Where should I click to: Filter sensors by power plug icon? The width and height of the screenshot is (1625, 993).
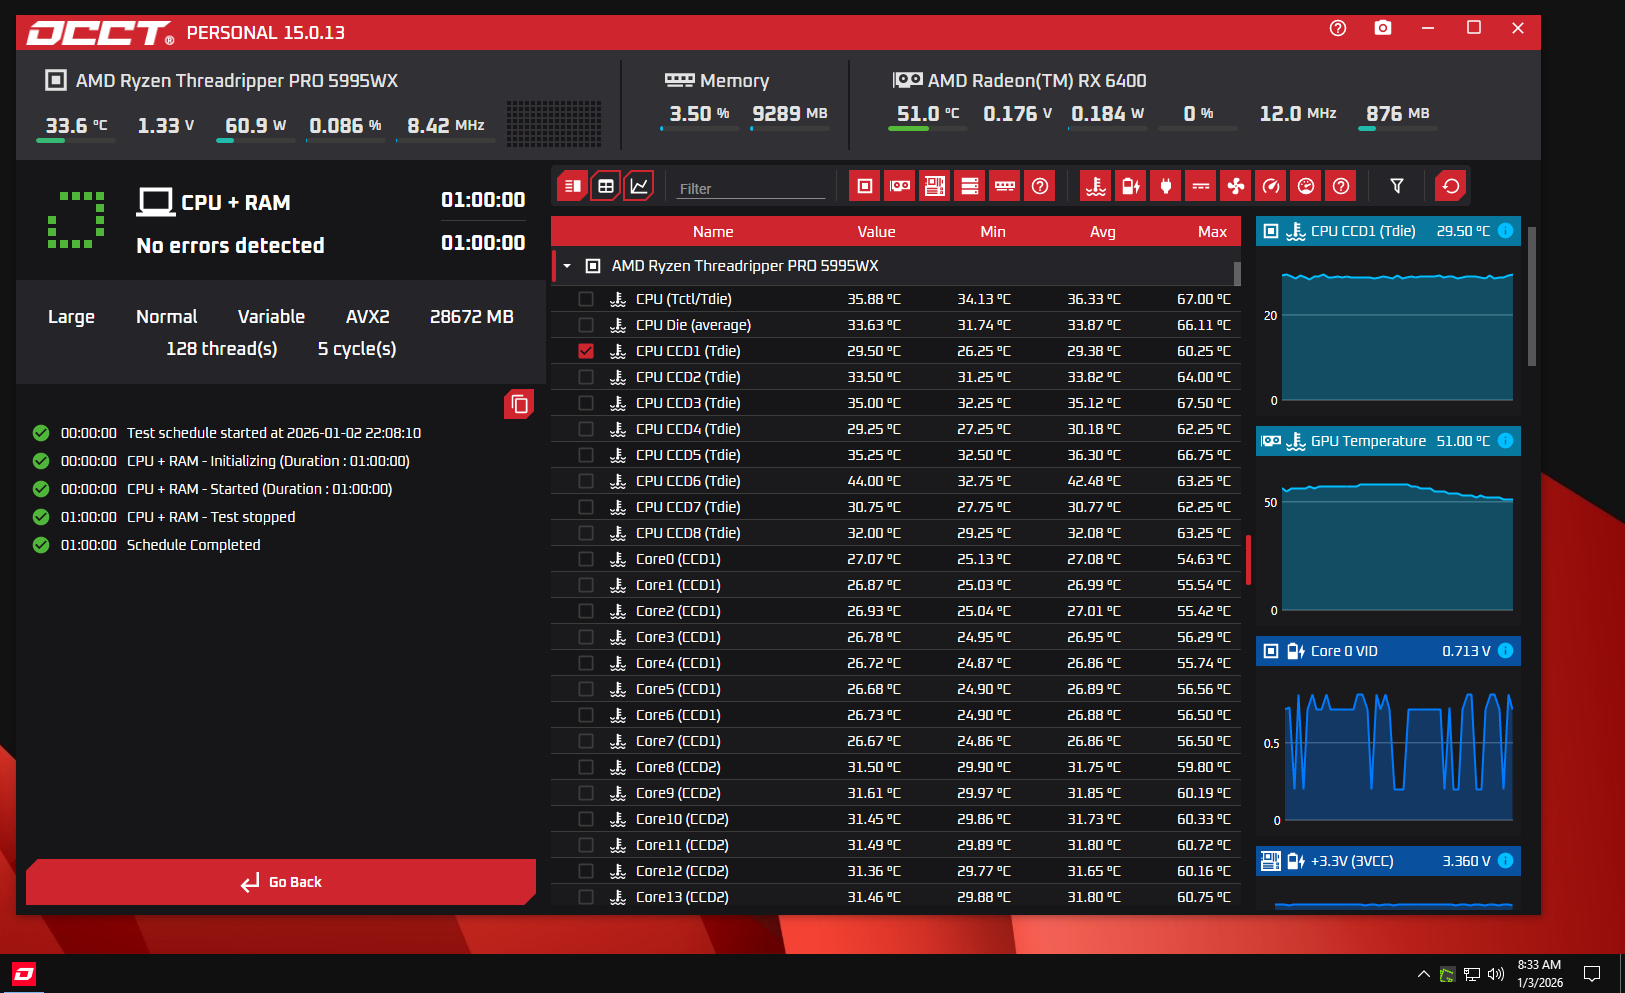pyautogui.click(x=1166, y=186)
